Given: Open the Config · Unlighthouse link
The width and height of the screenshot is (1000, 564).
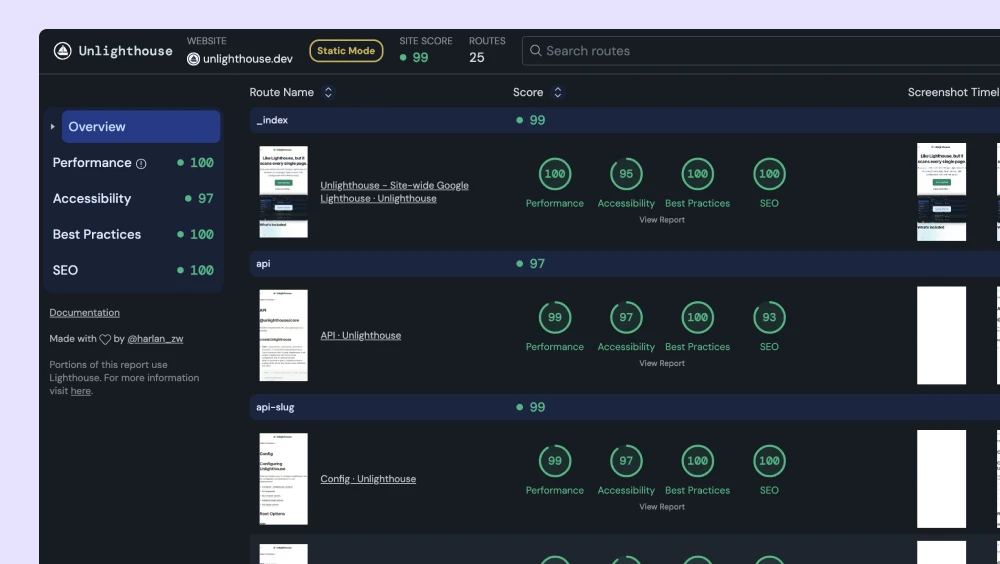Looking at the screenshot, I should coord(368,479).
